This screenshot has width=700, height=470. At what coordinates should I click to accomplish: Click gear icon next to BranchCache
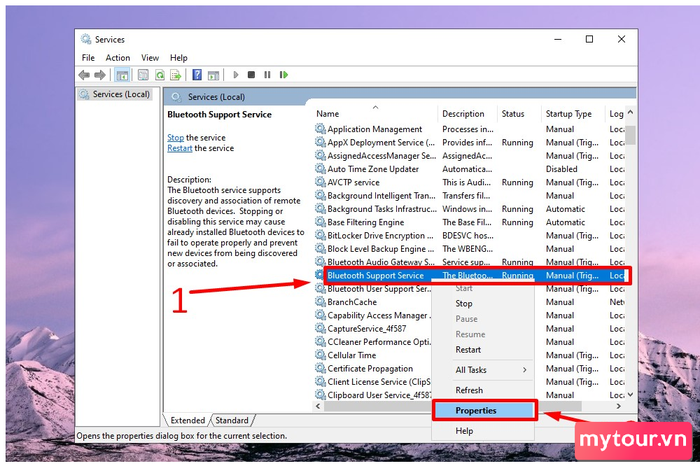320,302
